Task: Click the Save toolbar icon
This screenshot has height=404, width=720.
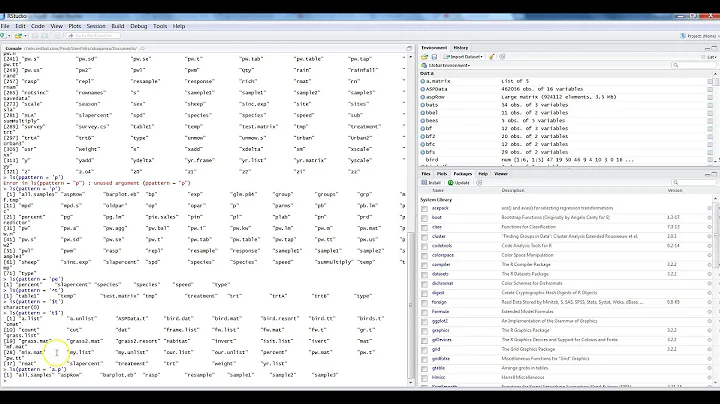Action: tap(35, 35)
